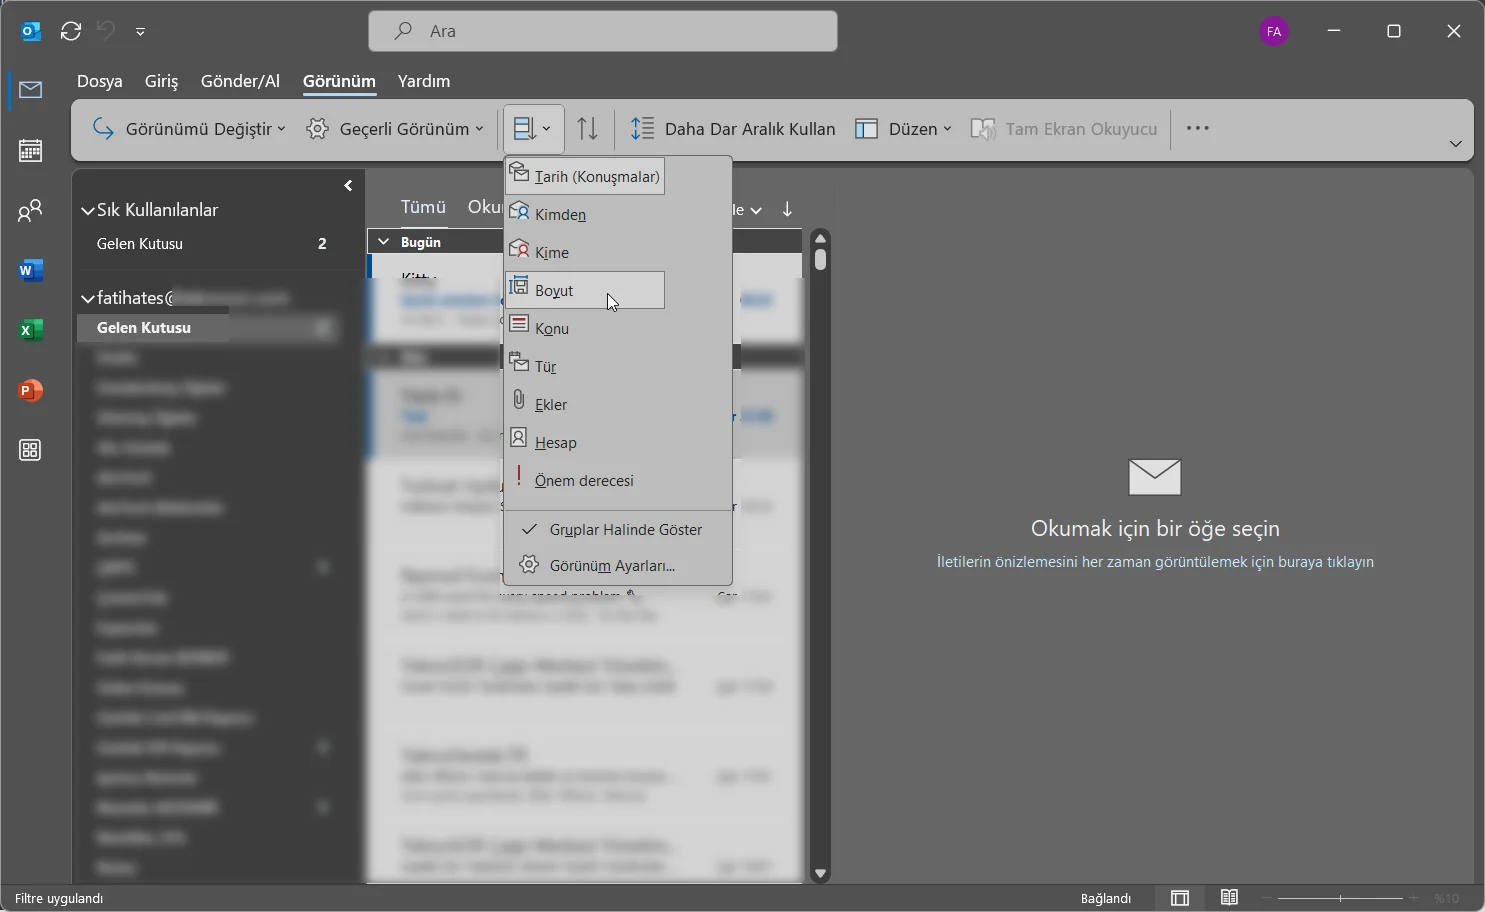Launch Word from the app sidebar
The height and width of the screenshot is (912, 1485).
click(x=30, y=271)
